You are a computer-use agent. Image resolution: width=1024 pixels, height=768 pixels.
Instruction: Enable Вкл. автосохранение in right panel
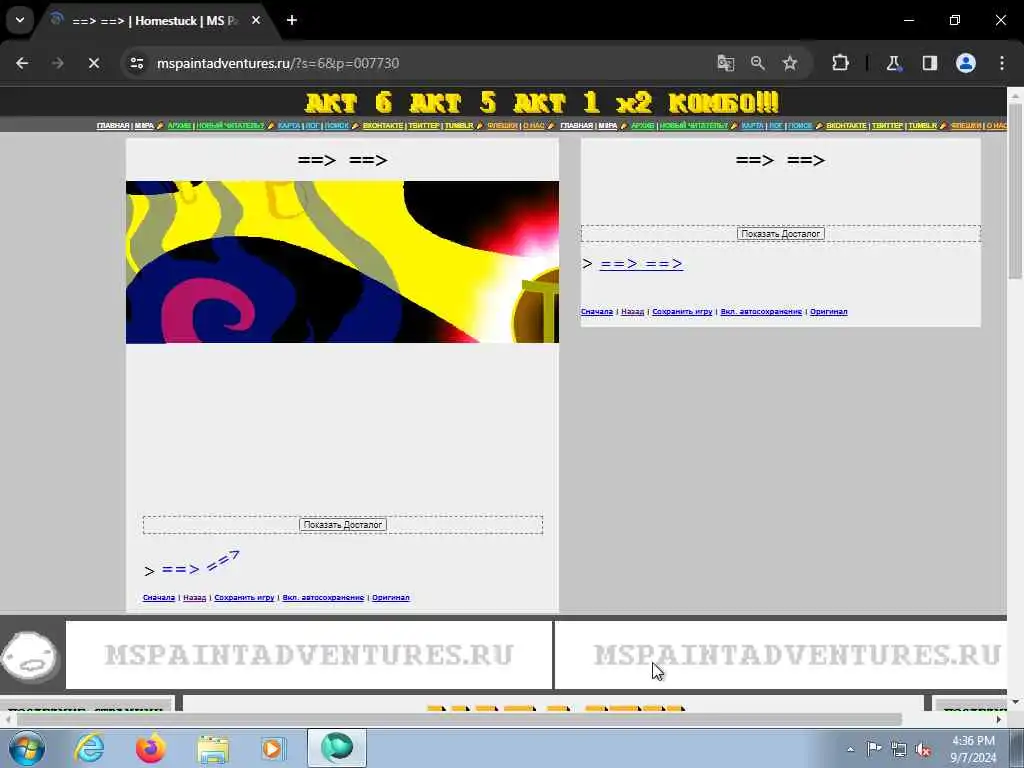click(x=761, y=312)
